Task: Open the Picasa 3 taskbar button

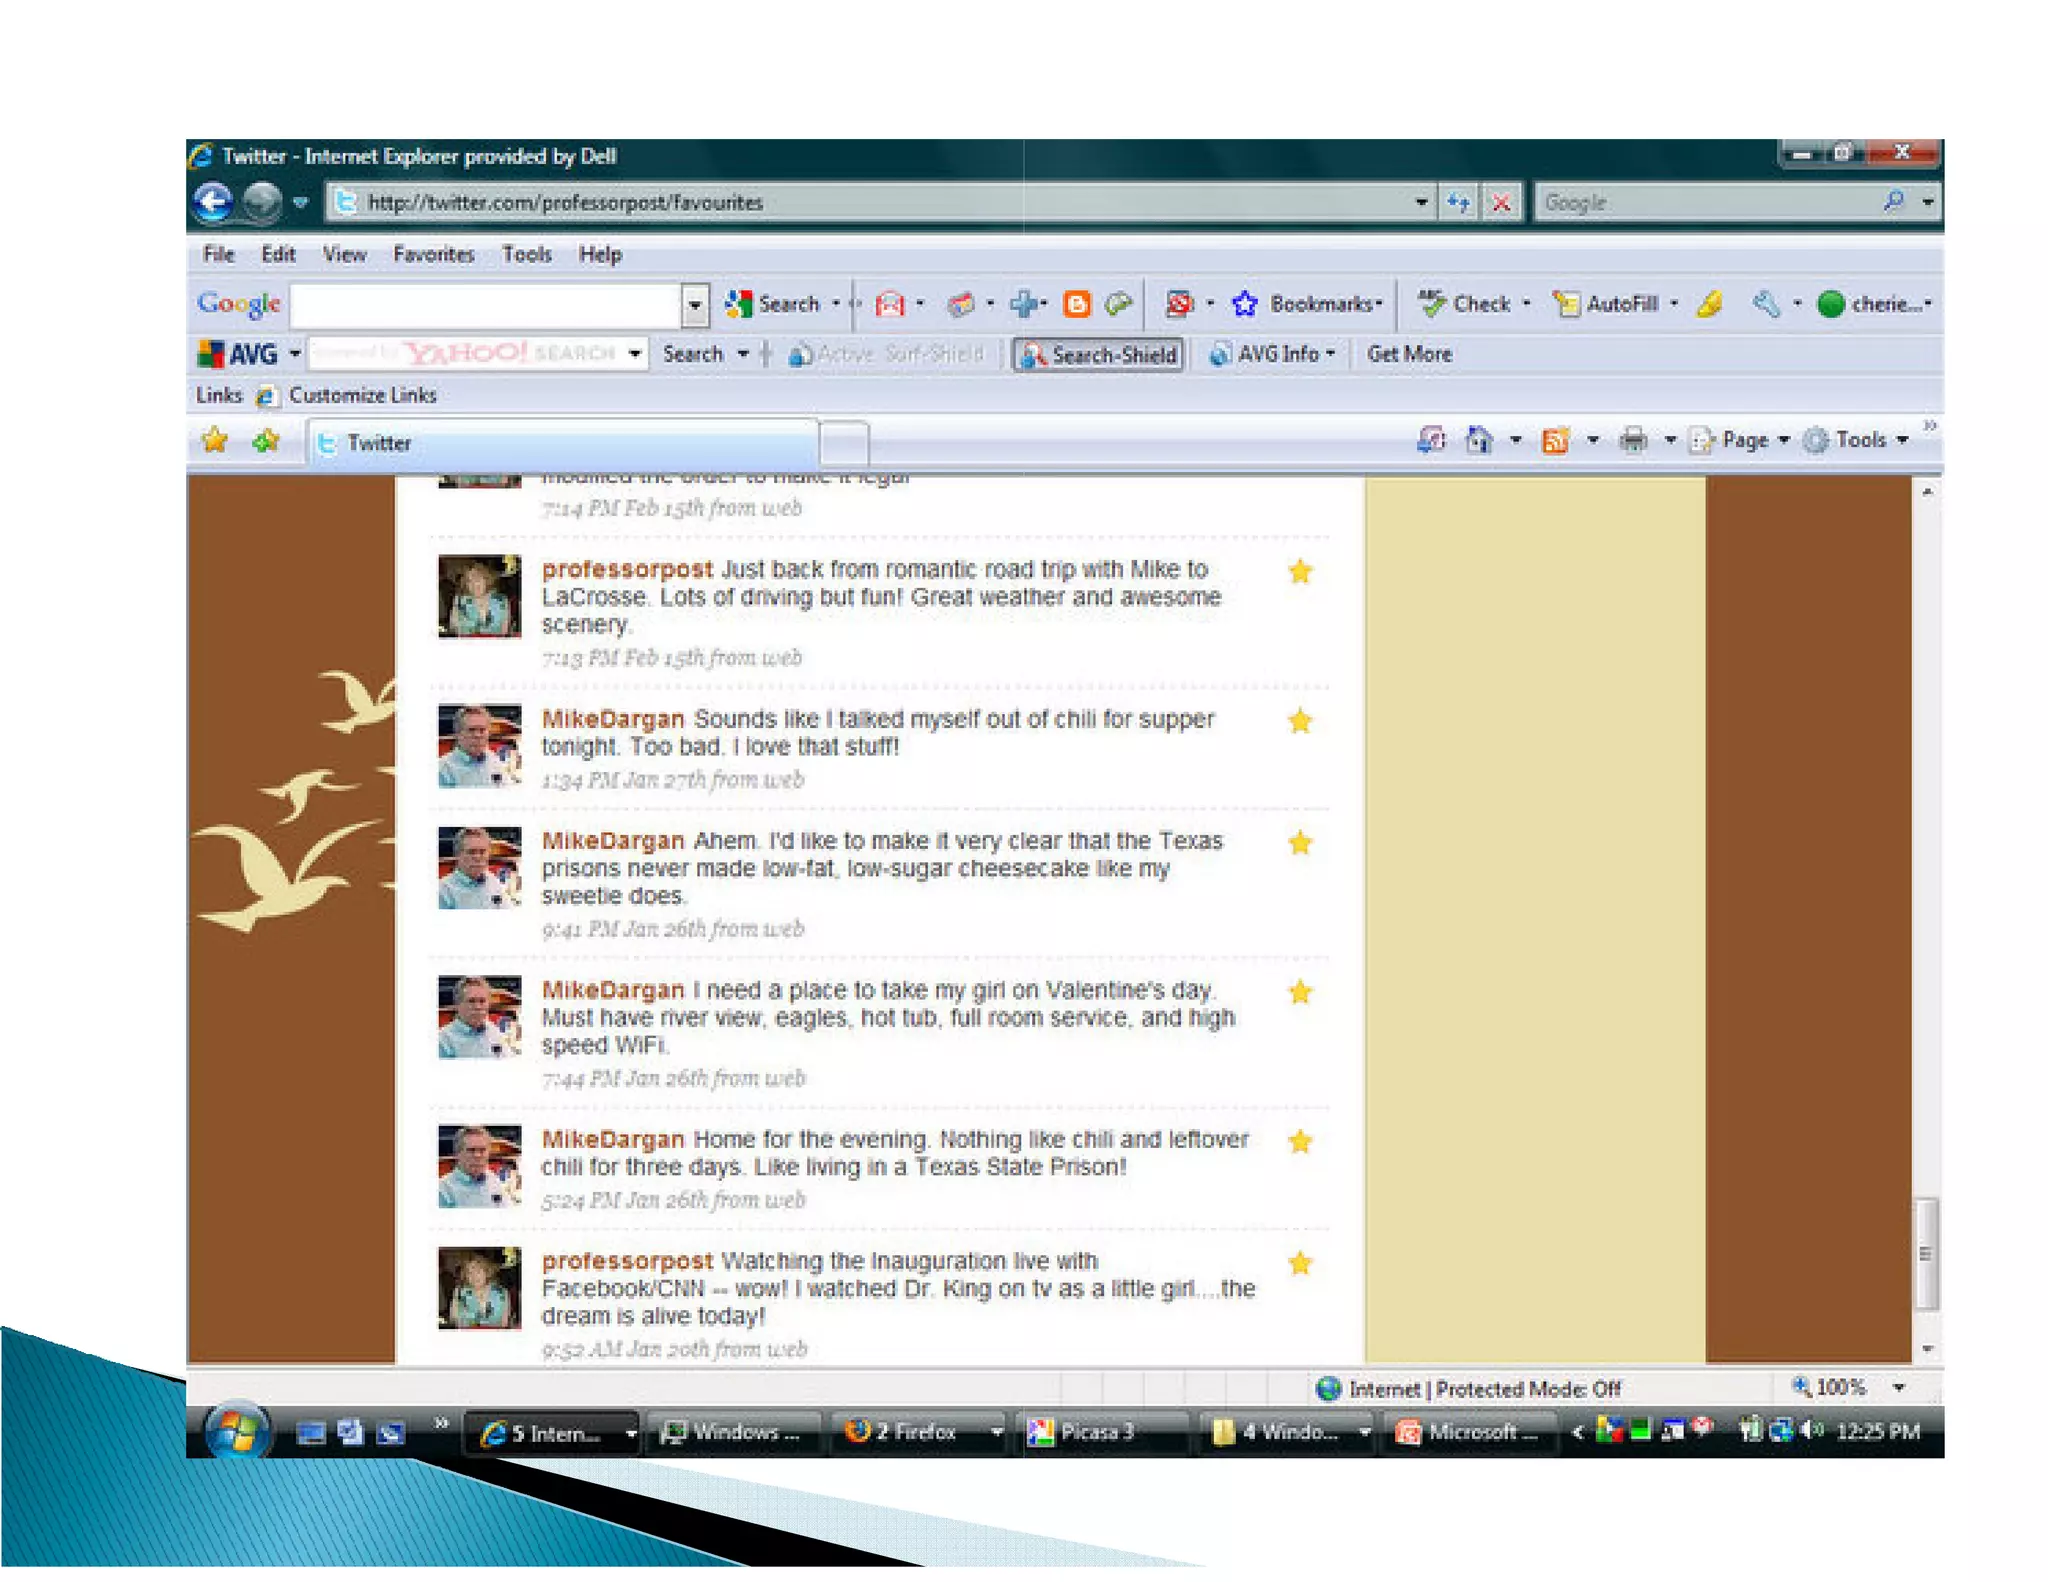Action: pos(1104,1432)
